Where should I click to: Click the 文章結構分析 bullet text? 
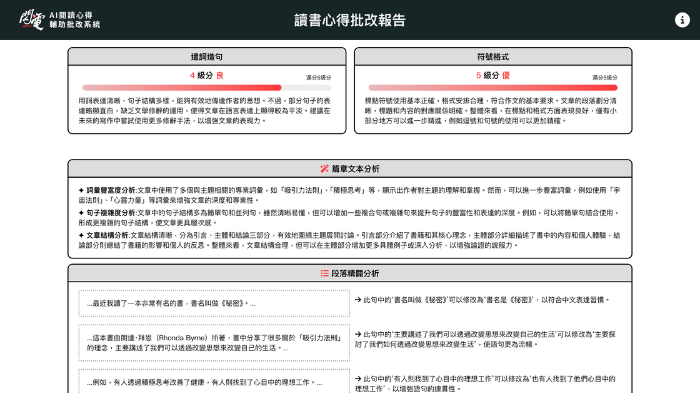[350, 240]
